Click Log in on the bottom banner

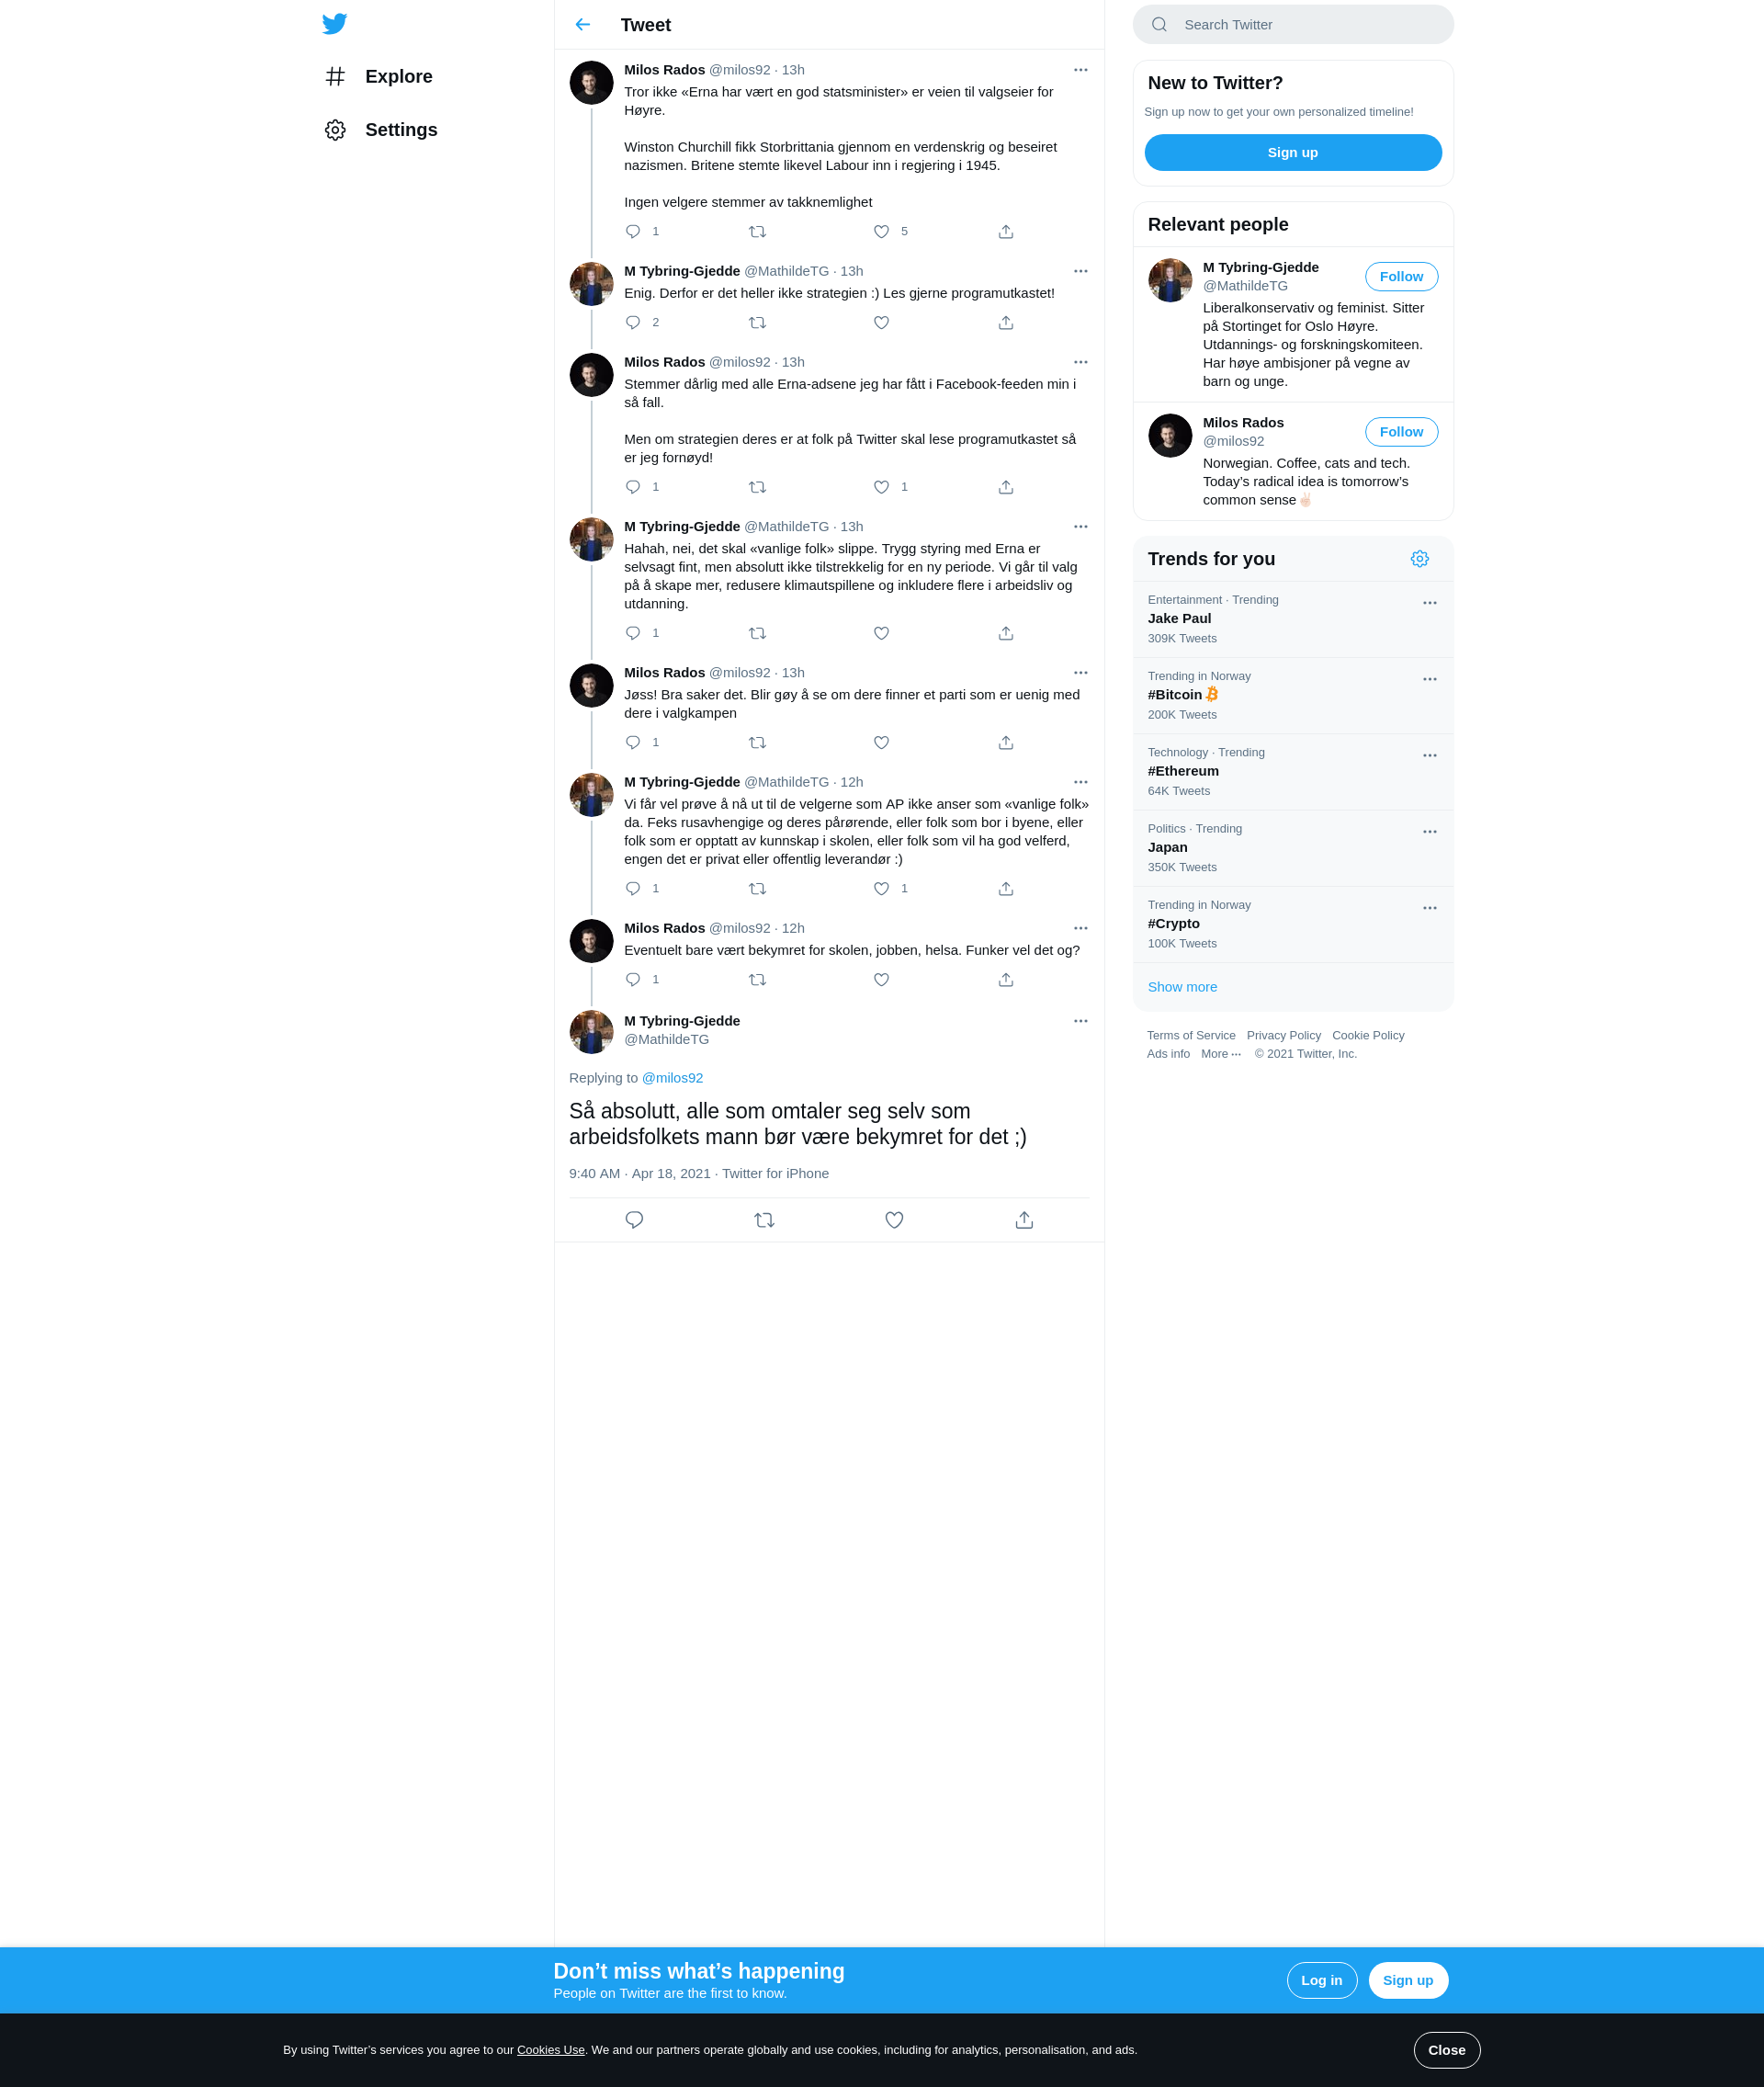(1321, 1980)
